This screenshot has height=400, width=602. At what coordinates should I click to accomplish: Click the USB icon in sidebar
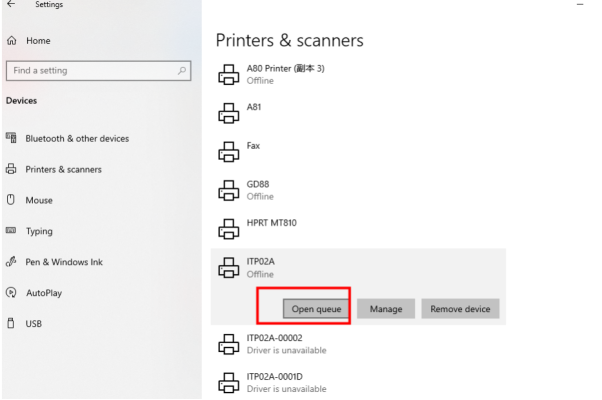[x=11, y=323]
